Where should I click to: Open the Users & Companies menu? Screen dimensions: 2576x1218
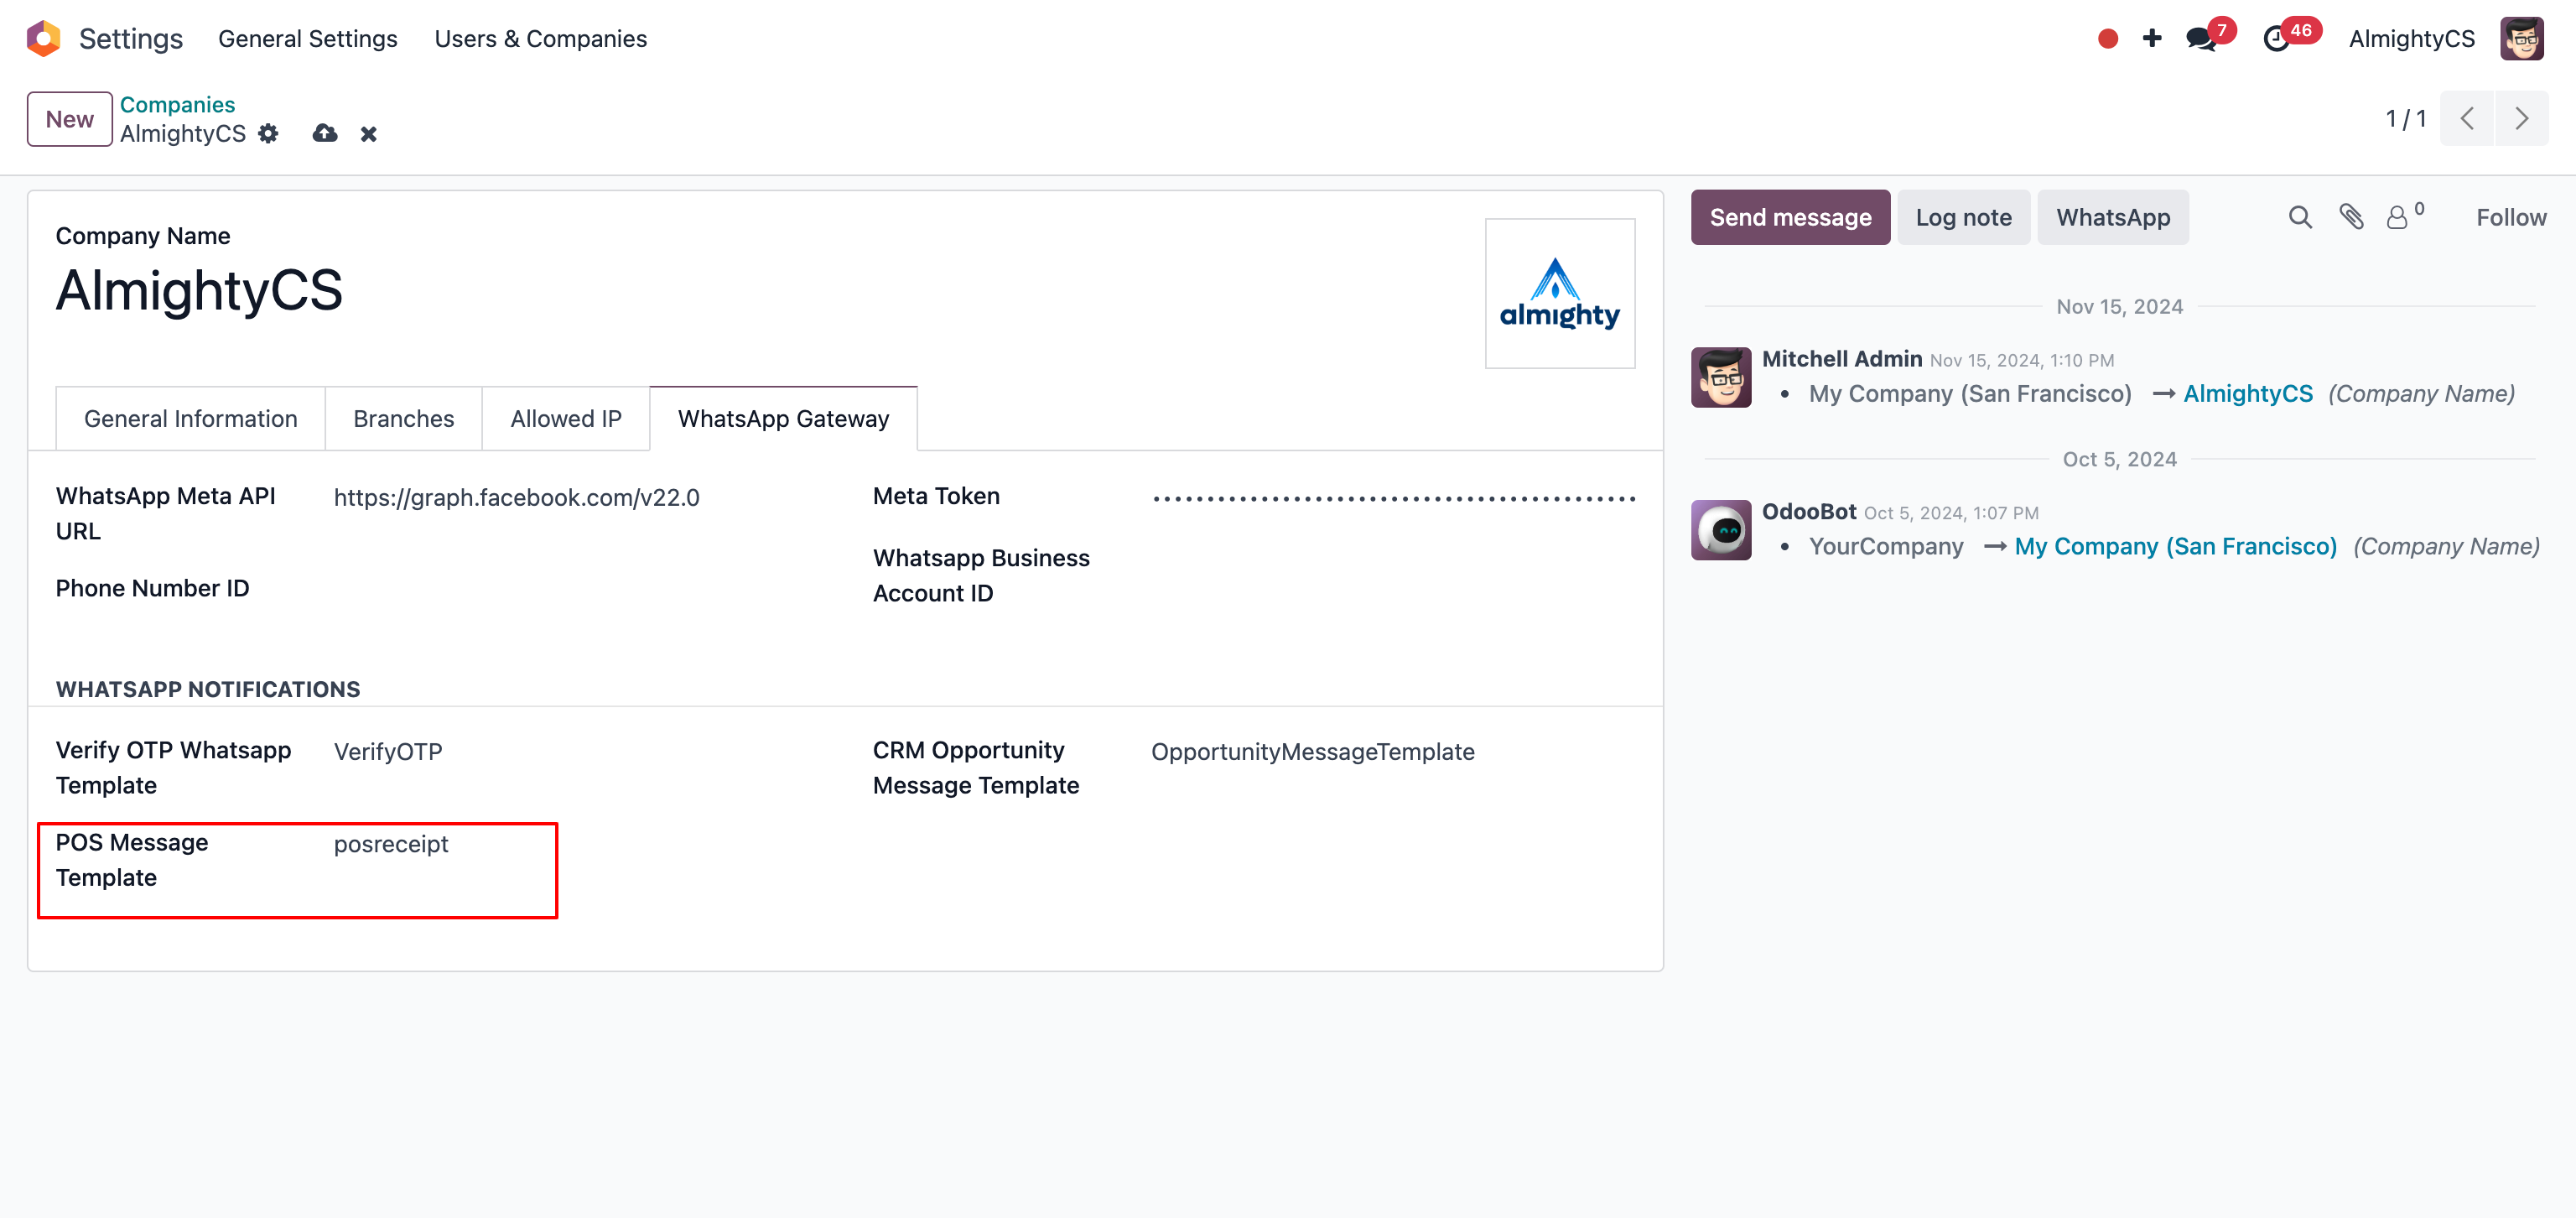[540, 39]
